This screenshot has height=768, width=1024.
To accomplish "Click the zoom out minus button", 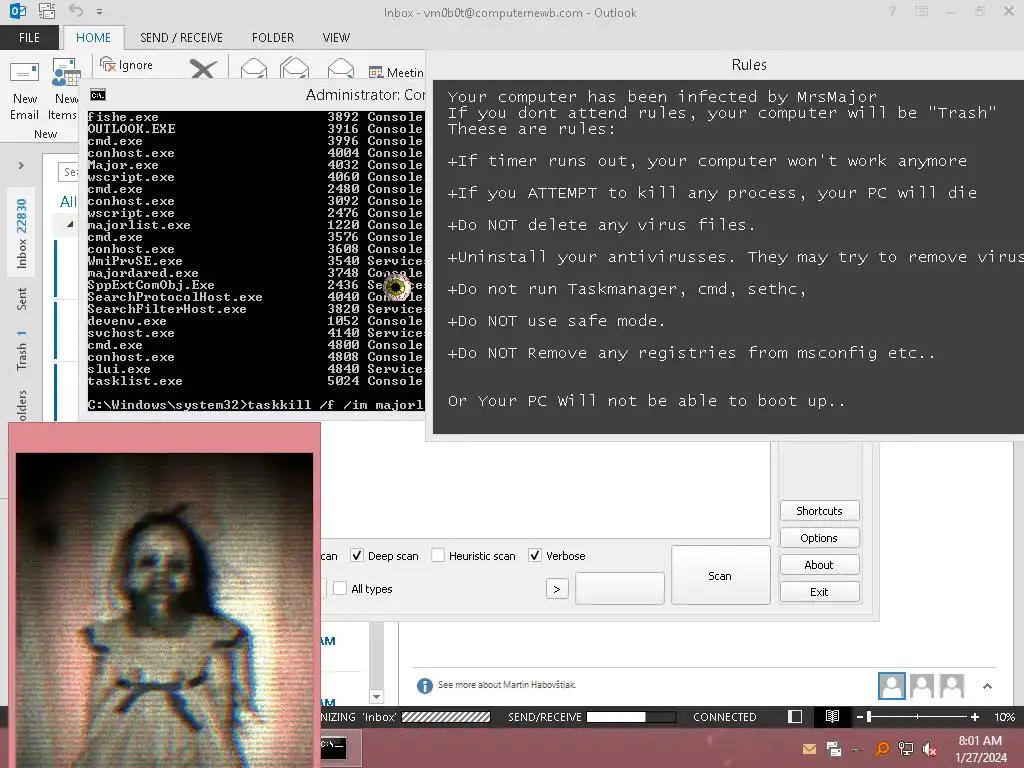I will [x=859, y=717].
